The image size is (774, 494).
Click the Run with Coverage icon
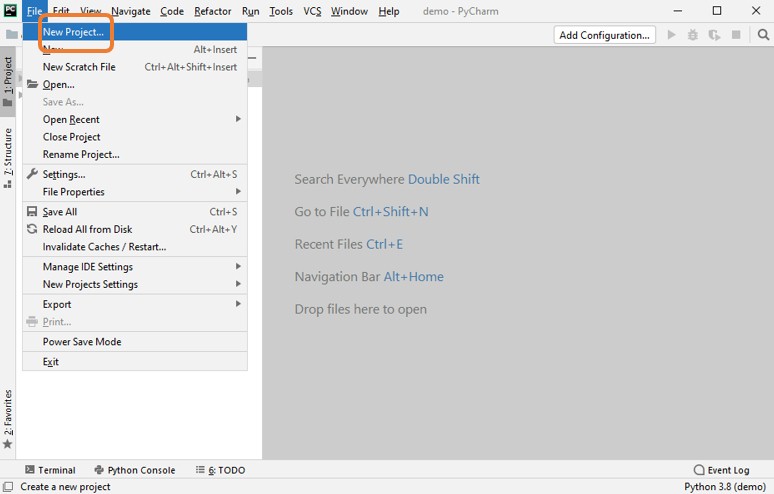point(714,35)
